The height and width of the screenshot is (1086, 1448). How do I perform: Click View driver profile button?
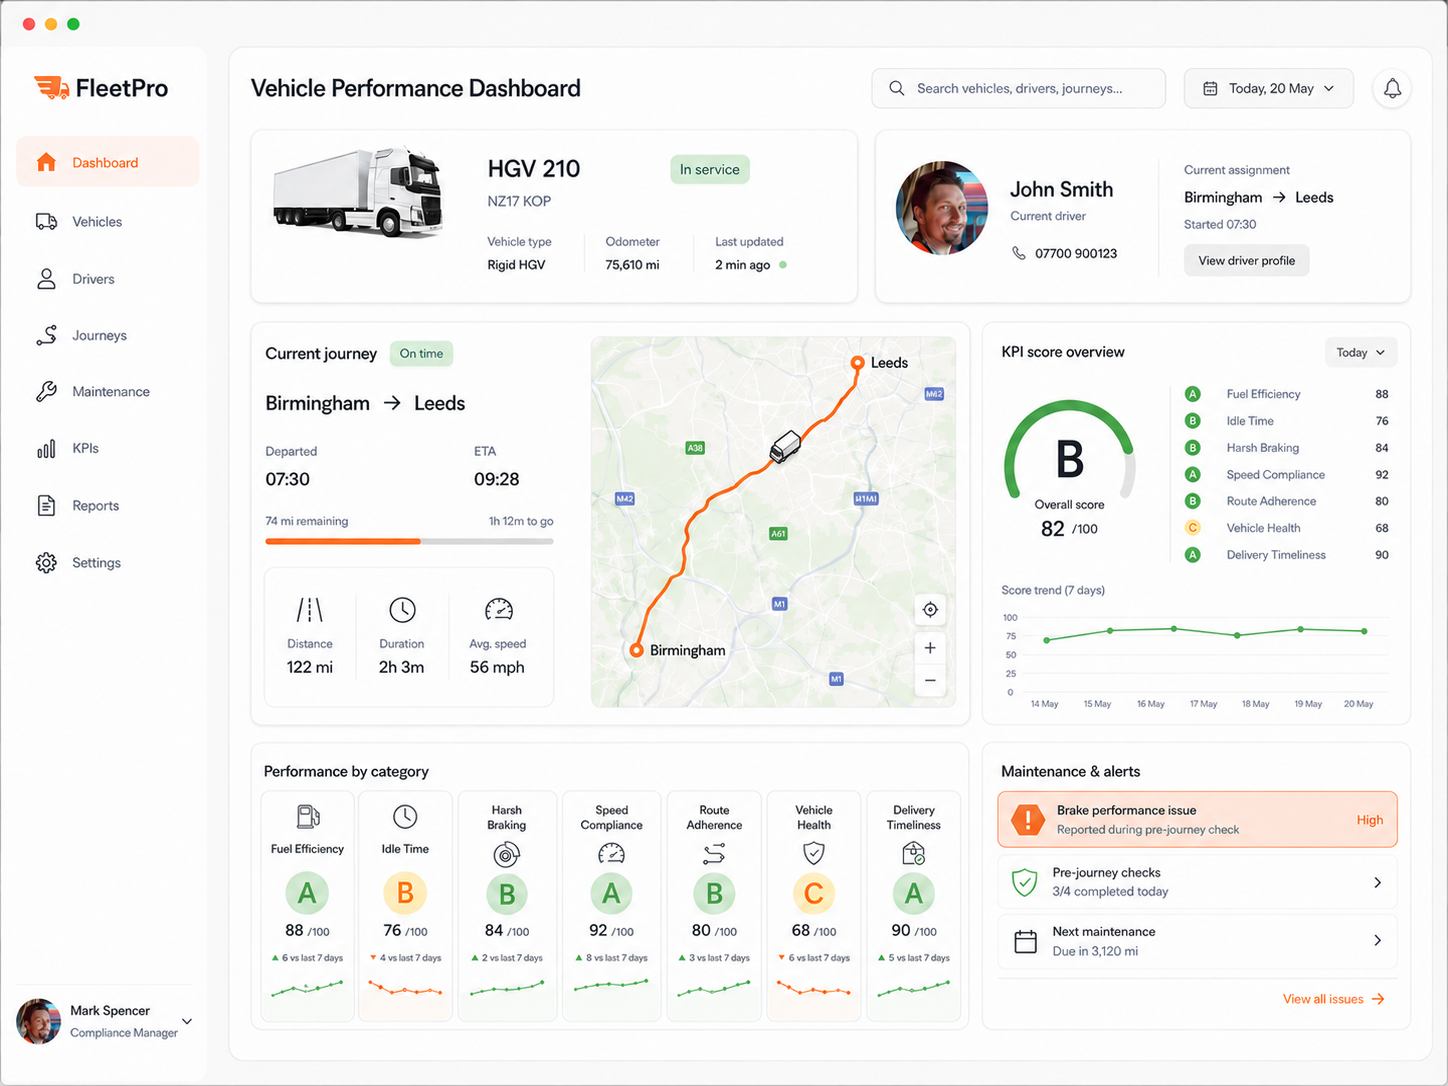(1246, 260)
